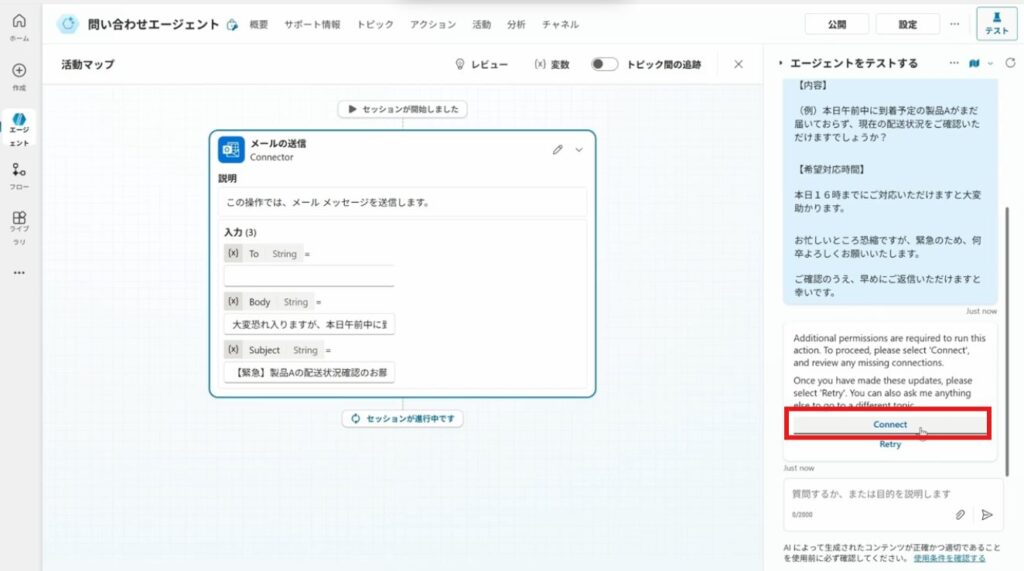The height and width of the screenshot is (571, 1024).
Task: Collapse the メールの送信 card chevron
Action: tap(578, 150)
